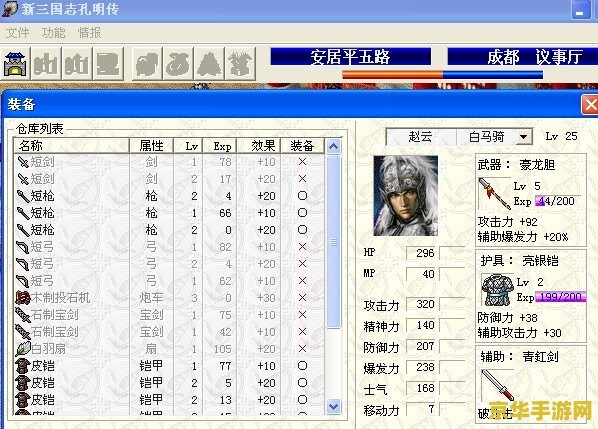The height and width of the screenshot is (429, 598).
Task: Click the 安居平五路 chapter progress bar
Action: coord(442,75)
